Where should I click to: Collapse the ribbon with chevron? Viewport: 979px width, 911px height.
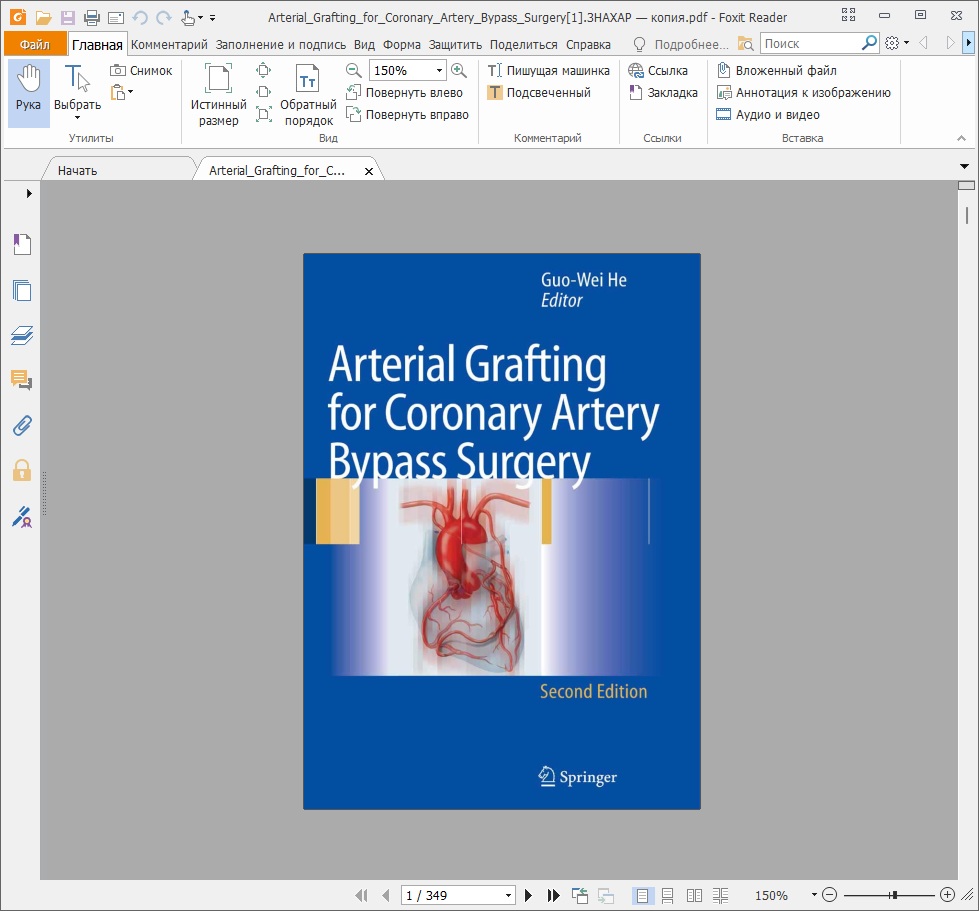962,138
